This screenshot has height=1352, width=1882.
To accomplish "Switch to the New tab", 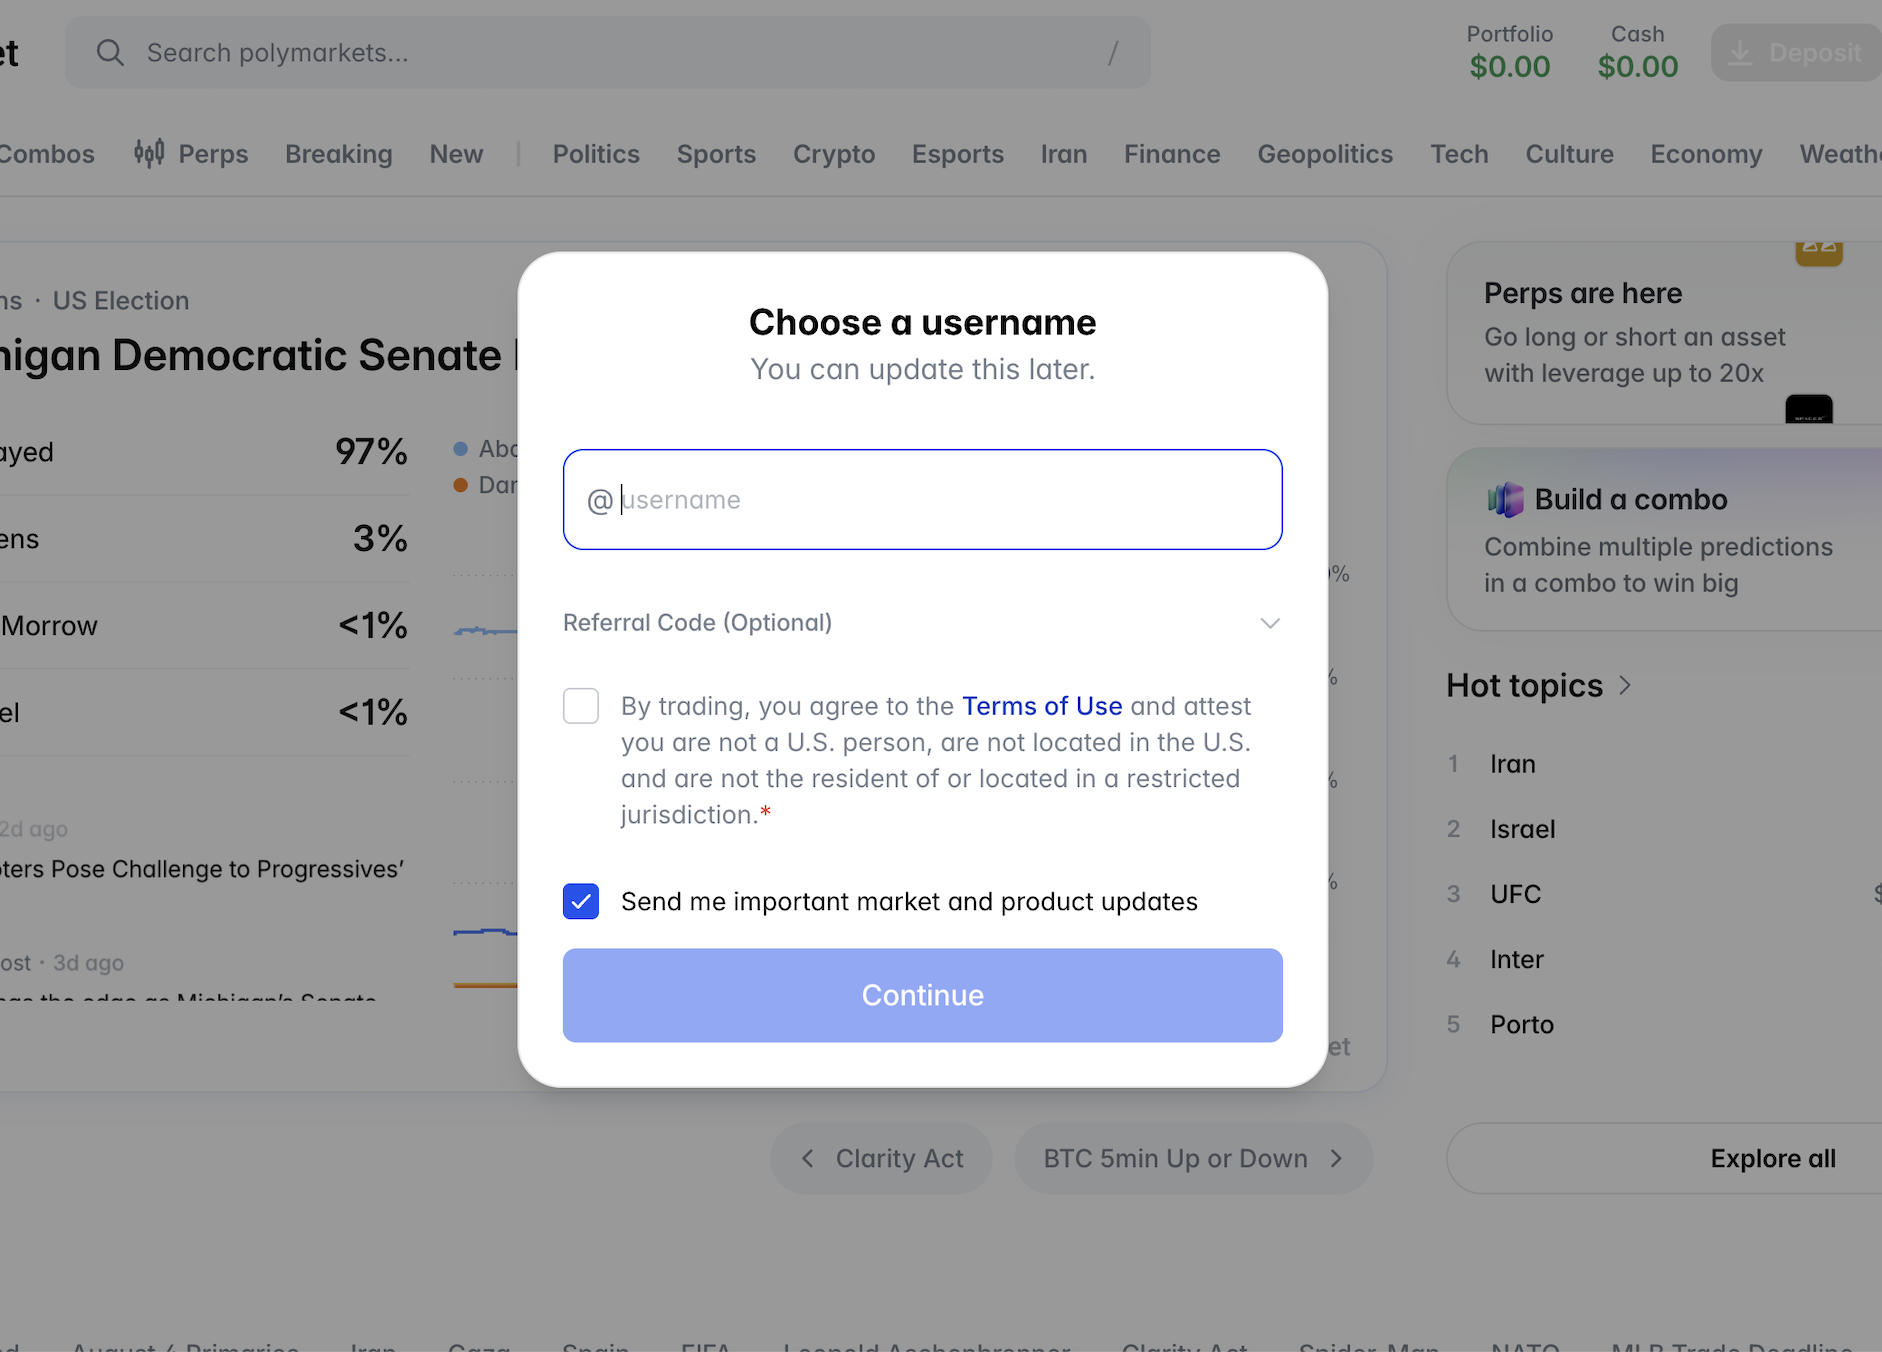I will (x=456, y=154).
